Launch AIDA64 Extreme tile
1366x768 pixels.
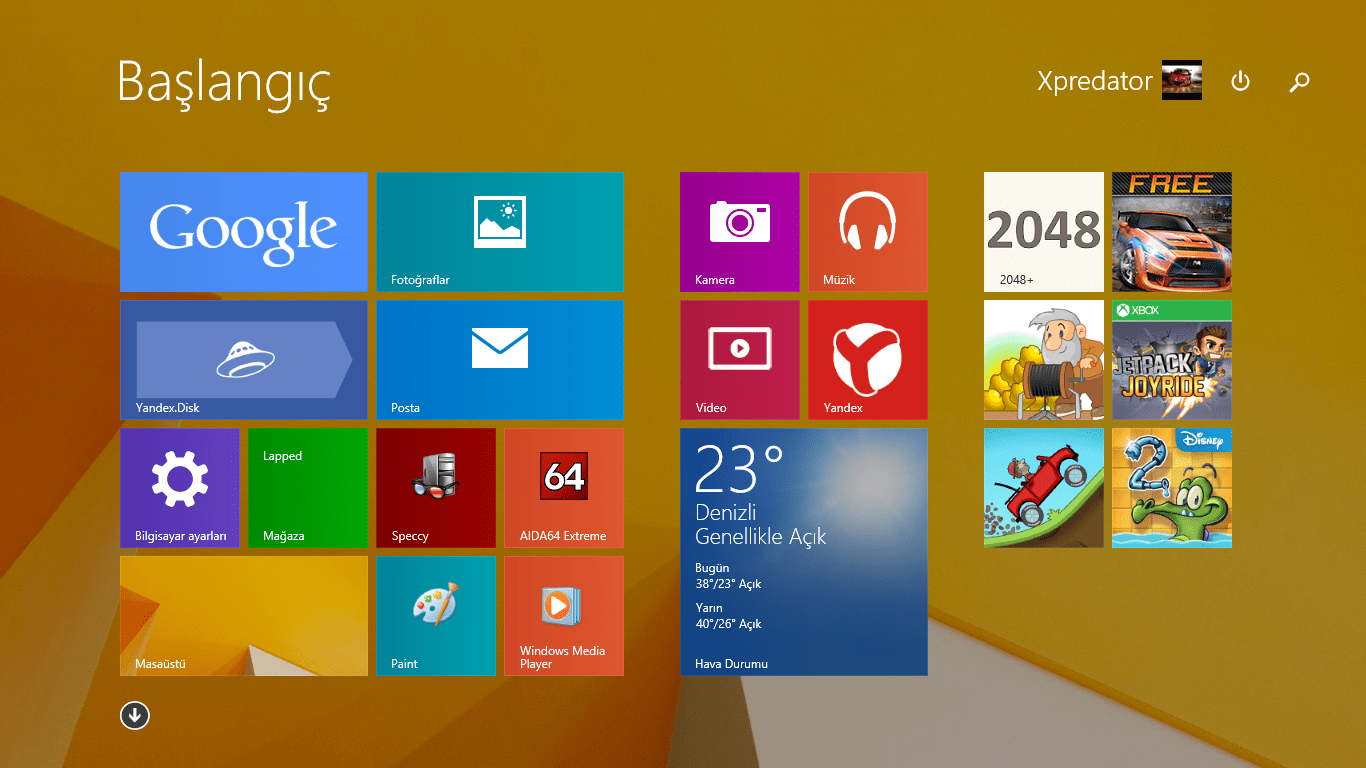(564, 488)
